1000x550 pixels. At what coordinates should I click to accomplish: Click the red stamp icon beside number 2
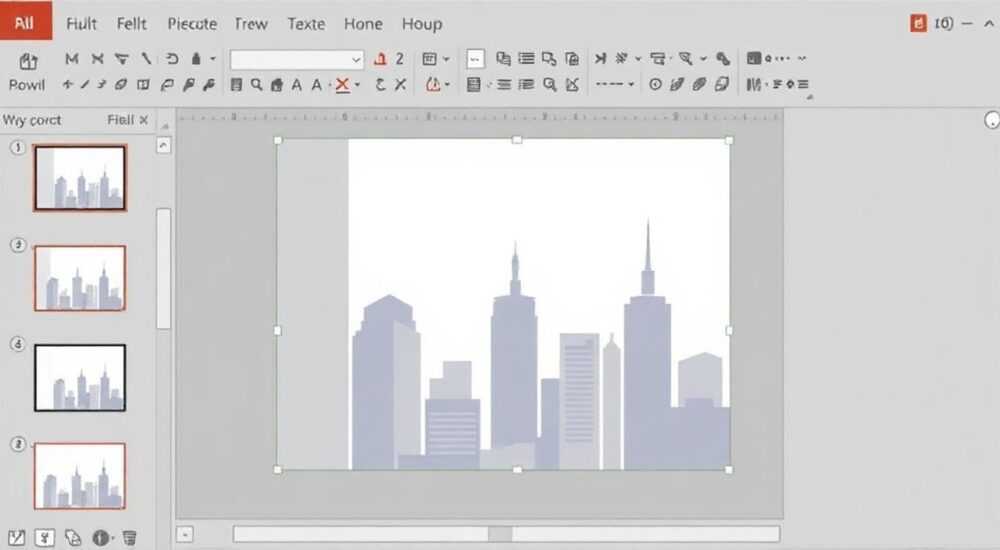pos(381,59)
